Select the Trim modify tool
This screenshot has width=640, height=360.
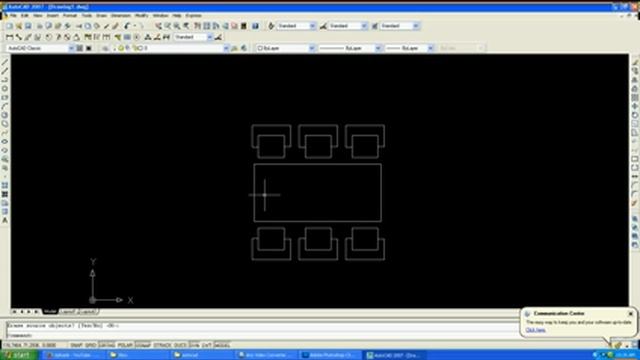635,142
